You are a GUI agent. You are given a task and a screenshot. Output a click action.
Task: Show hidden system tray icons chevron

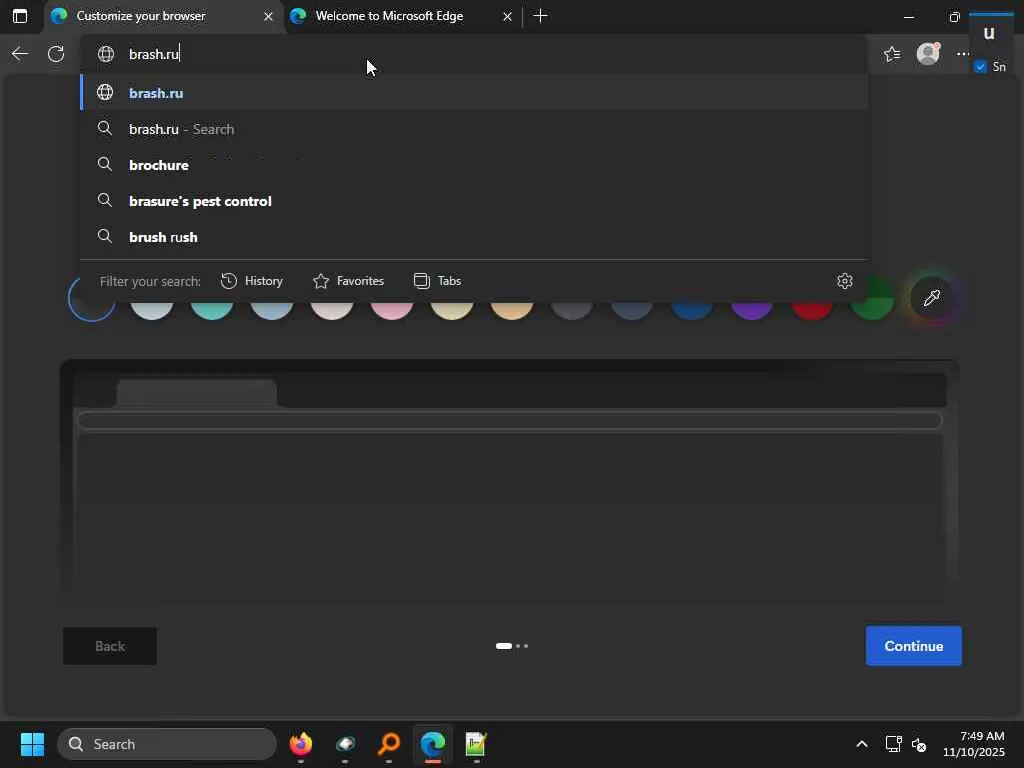click(x=861, y=744)
